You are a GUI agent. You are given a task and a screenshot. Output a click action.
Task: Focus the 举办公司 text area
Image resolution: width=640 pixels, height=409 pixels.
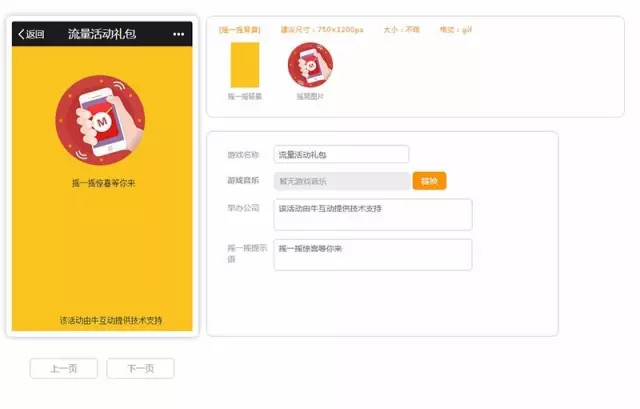(x=372, y=214)
